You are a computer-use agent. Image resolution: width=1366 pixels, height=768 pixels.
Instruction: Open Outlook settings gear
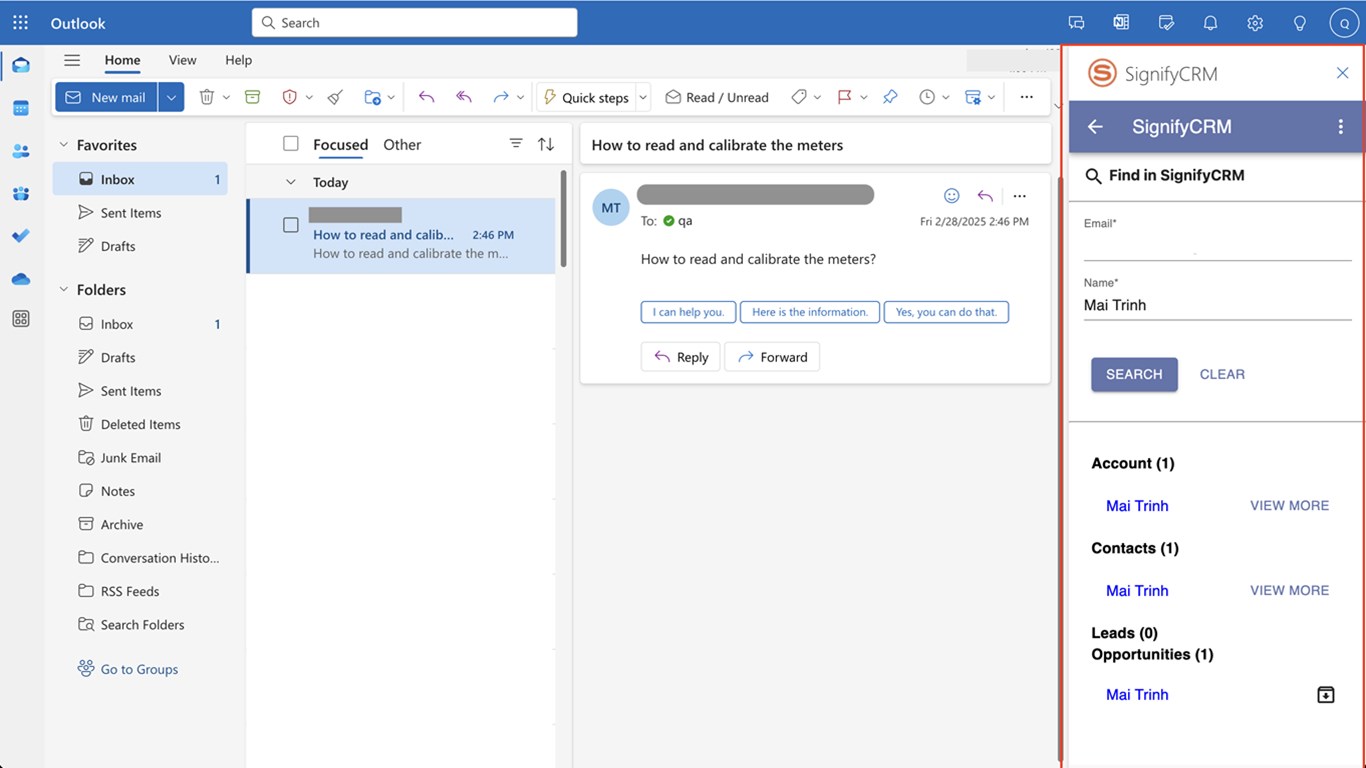coord(1255,23)
